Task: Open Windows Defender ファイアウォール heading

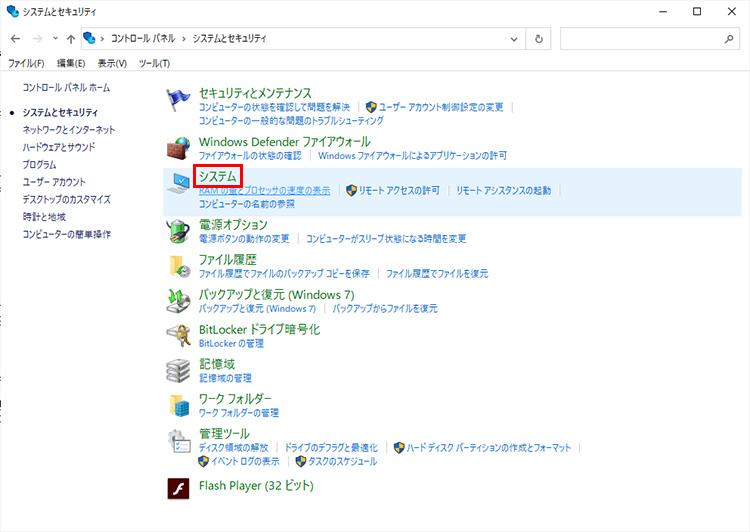Action: [285, 142]
